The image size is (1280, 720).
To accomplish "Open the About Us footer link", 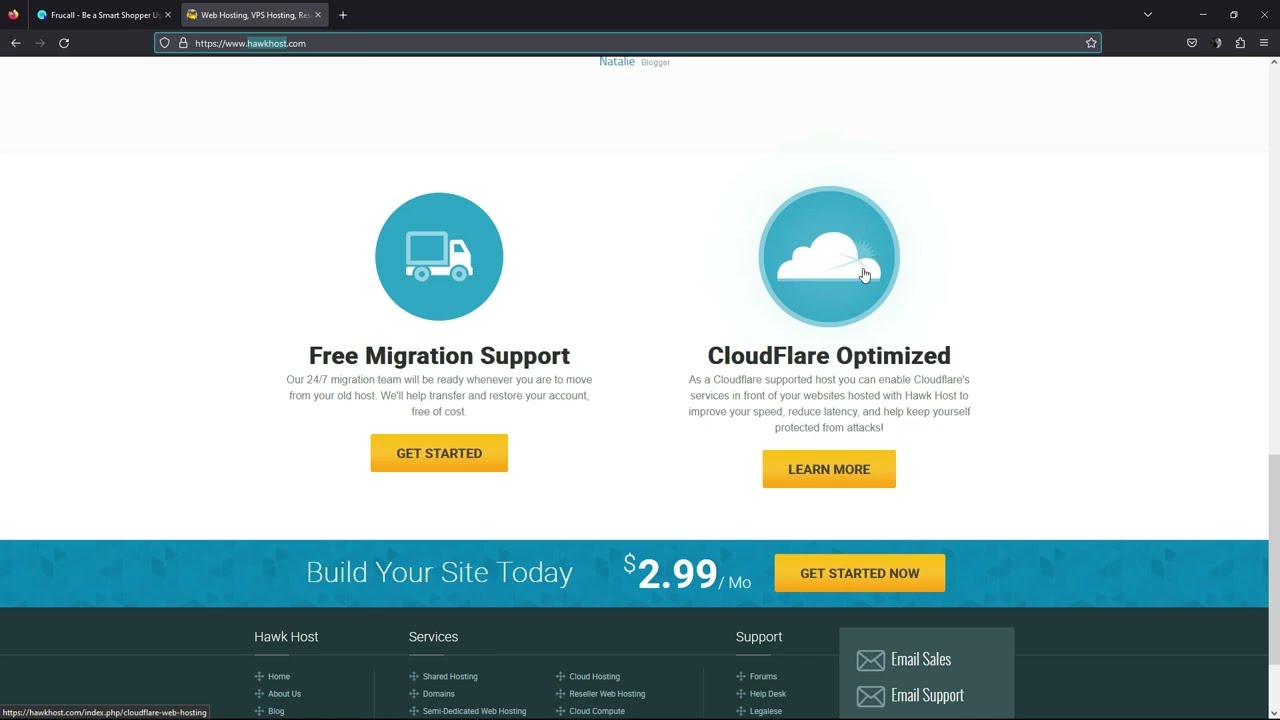I will [x=284, y=694].
